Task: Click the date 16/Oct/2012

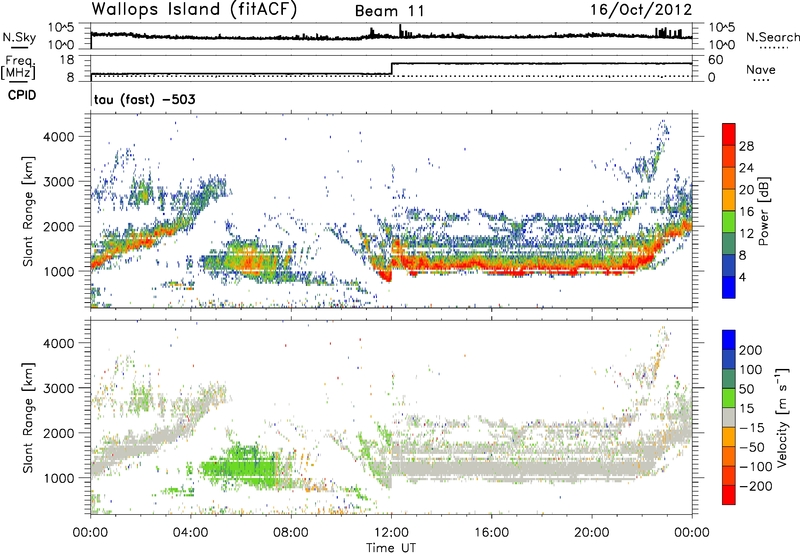Action: tap(641, 10)
